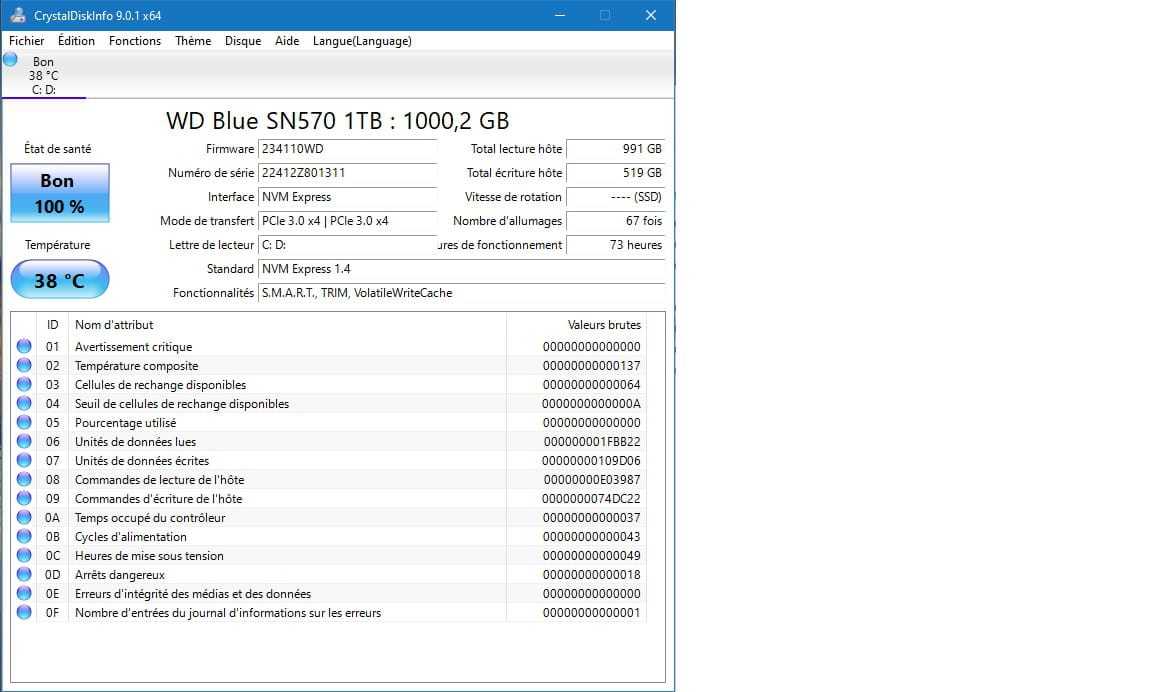The image size is (1152, 692).
Task: Click the Lettre de lecteur field C: D:
Action: 348,245
